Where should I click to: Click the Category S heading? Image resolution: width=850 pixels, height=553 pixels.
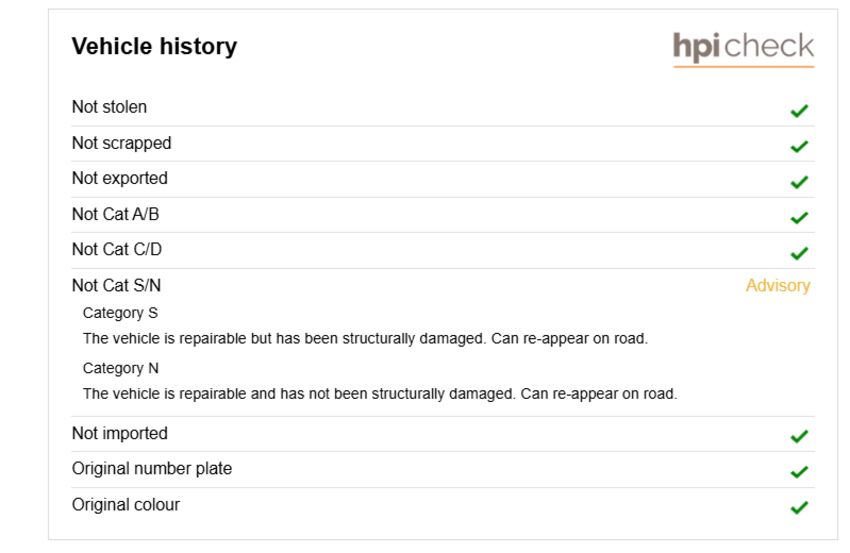pyautogui.click(x=120, y=313)
